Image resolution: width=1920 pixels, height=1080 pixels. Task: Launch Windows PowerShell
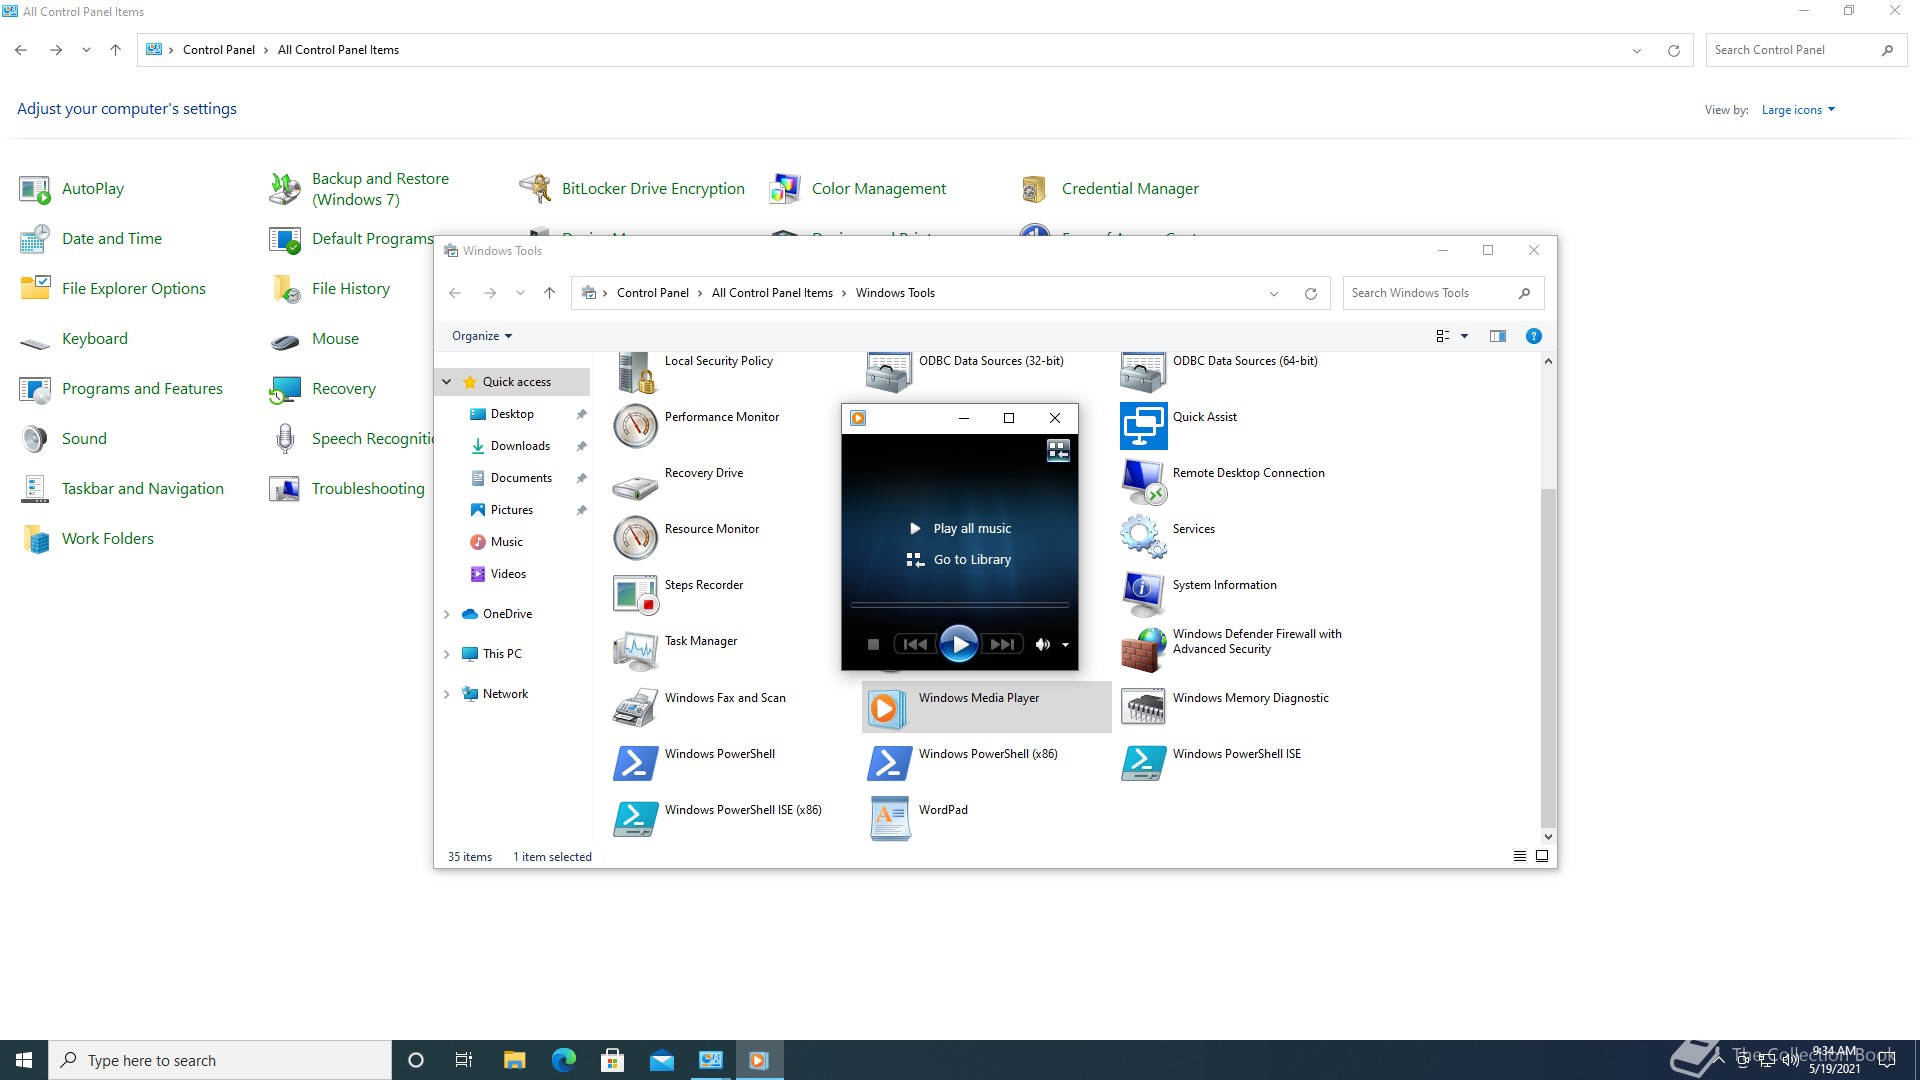pos(696,763)
